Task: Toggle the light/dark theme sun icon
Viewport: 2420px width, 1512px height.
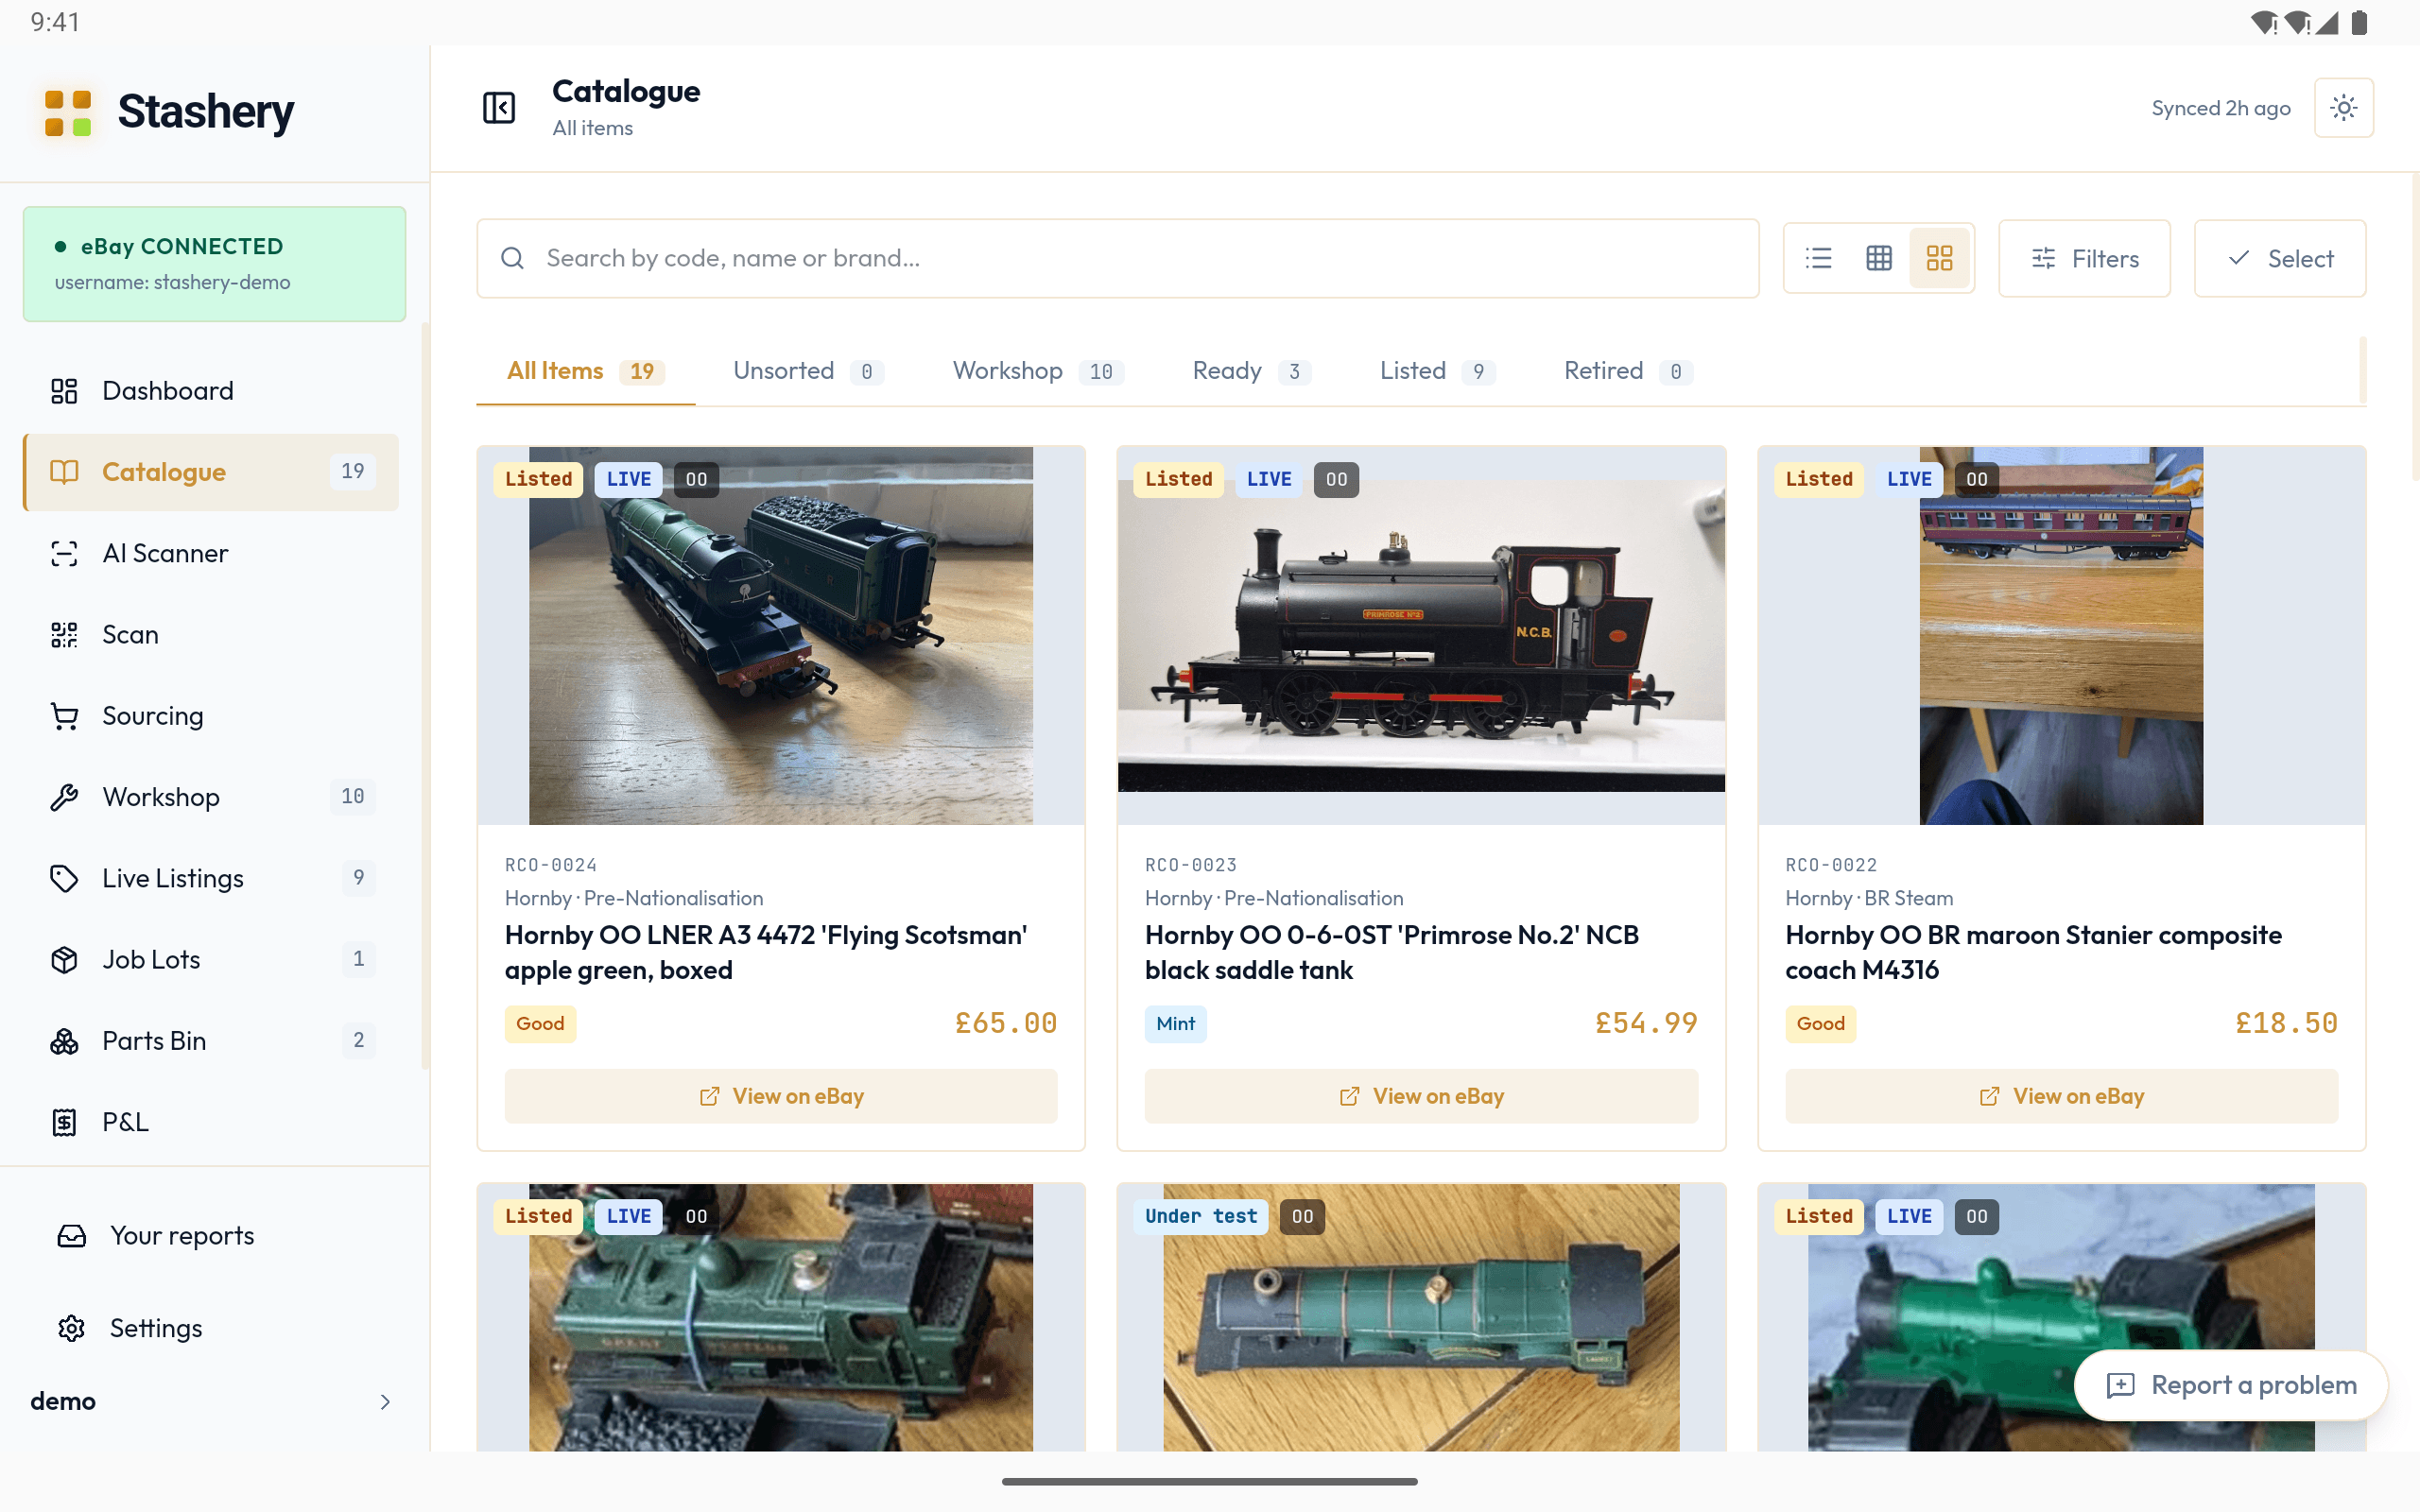Action: (2343, 108)
